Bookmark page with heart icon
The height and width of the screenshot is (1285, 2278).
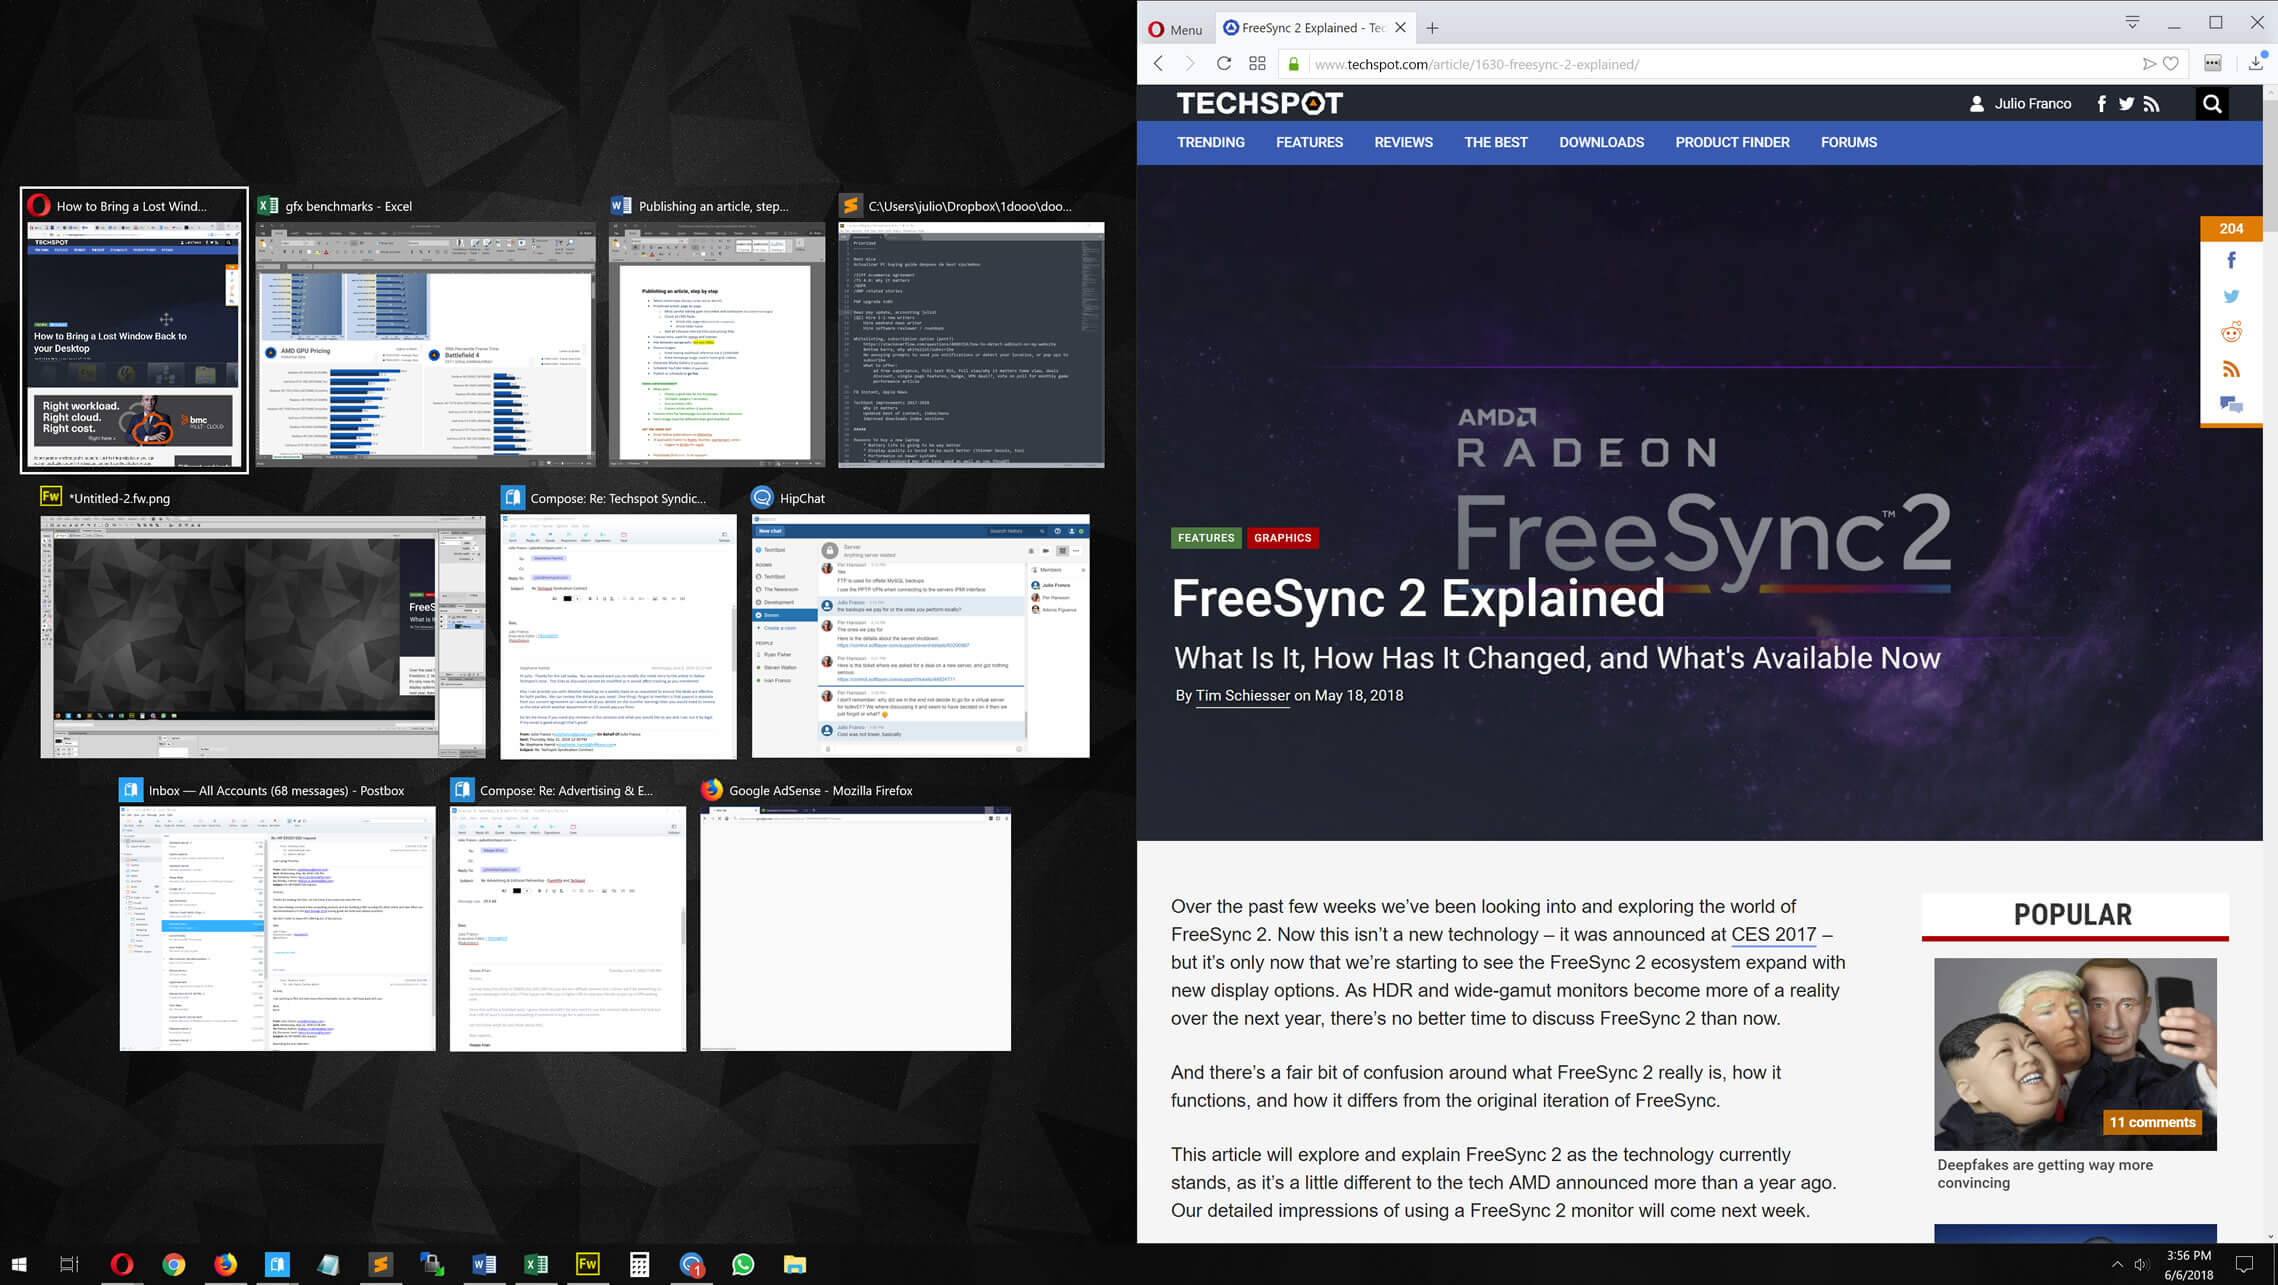pos(2171,64)
